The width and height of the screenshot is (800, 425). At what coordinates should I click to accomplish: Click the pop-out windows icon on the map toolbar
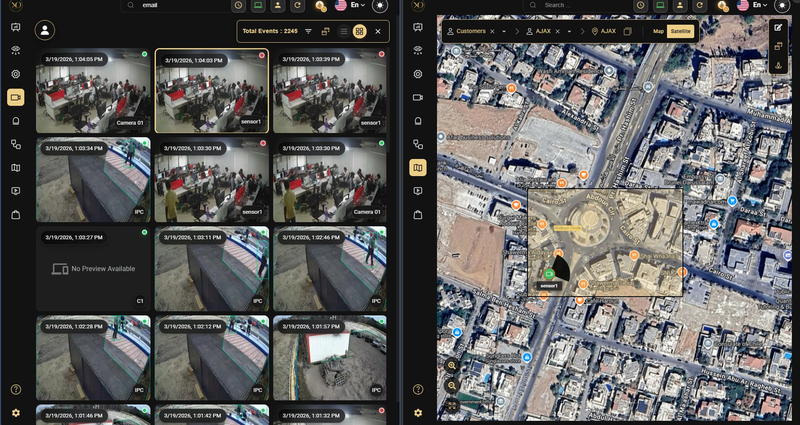[778, 46]
